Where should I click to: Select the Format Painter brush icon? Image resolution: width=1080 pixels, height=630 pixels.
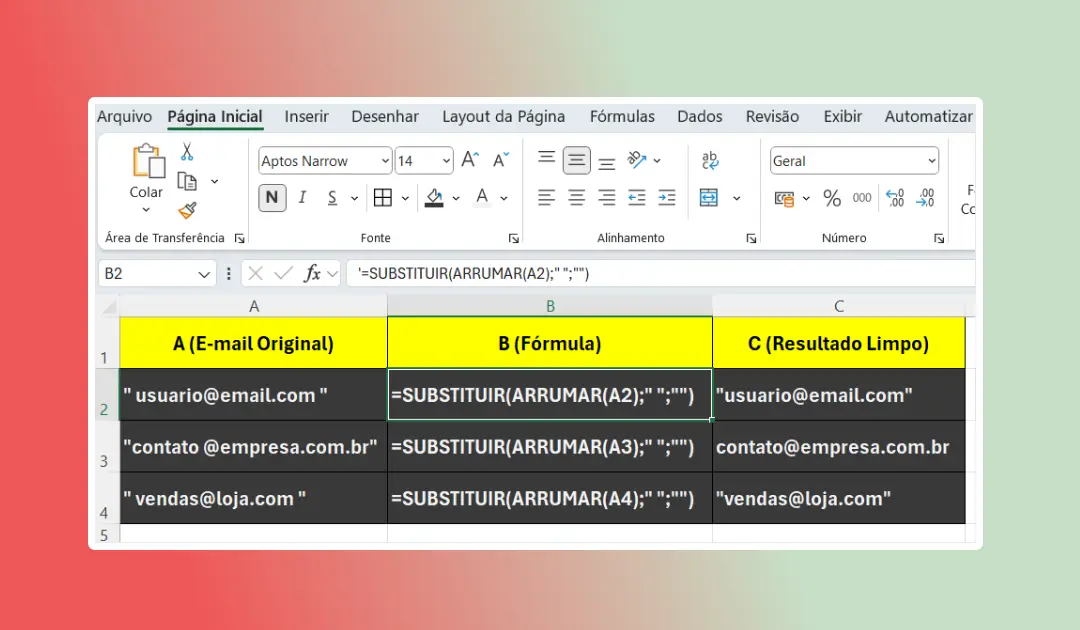[187, 210]
